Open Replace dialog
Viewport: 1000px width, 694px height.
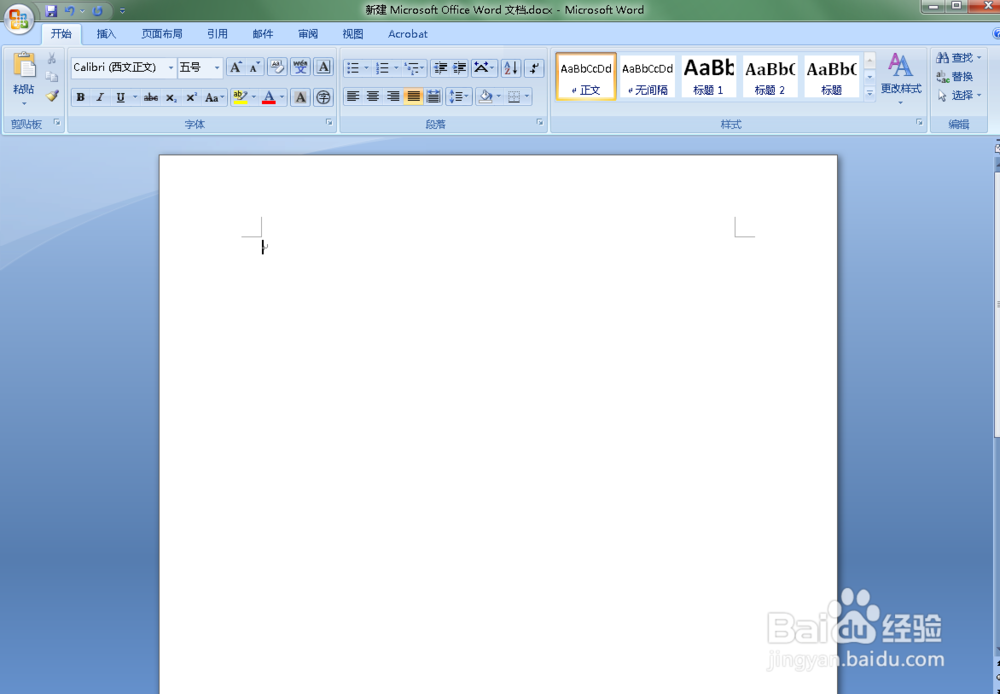click(x=955, y=77)
